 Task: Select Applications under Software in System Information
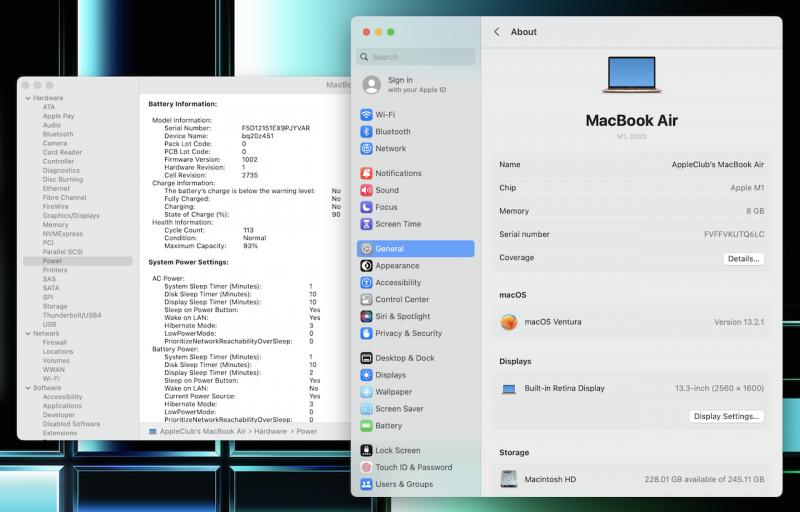coord(62,406)
